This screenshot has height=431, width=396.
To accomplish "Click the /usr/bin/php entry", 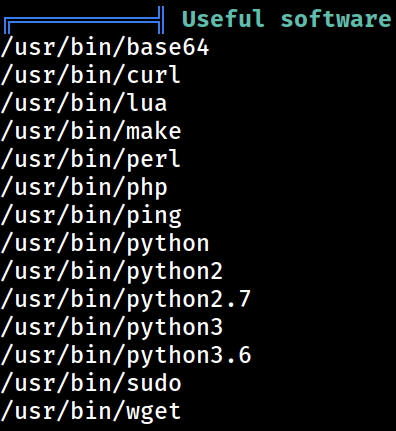I will (84, 188).
